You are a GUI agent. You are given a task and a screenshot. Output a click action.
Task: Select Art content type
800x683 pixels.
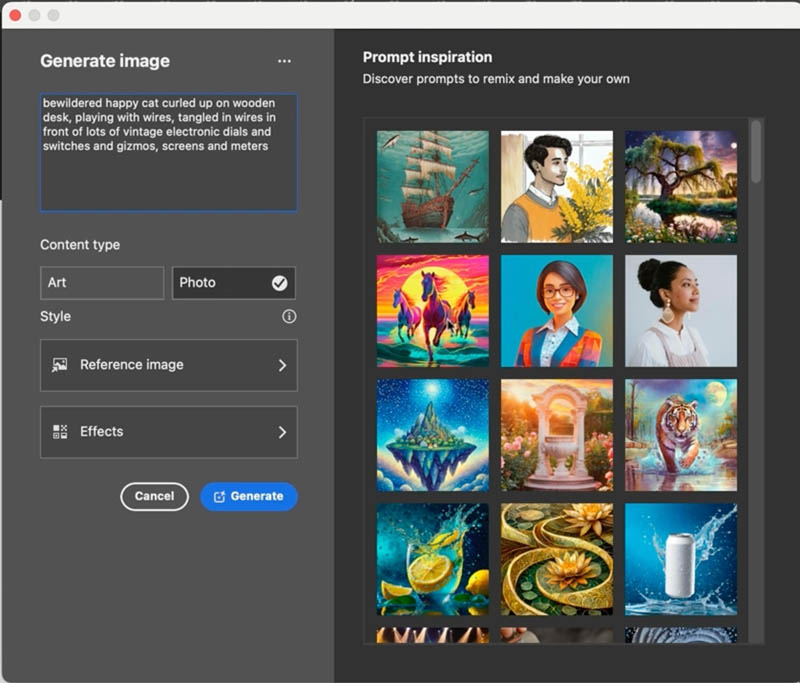[102, 283]
